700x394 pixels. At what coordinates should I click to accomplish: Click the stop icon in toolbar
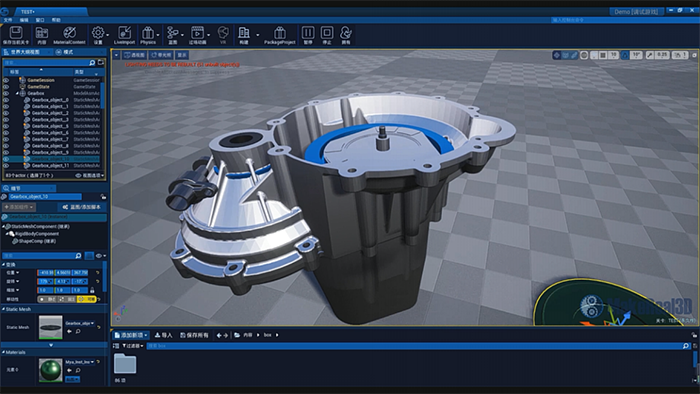pyautogui.click(x=327, y=33)
